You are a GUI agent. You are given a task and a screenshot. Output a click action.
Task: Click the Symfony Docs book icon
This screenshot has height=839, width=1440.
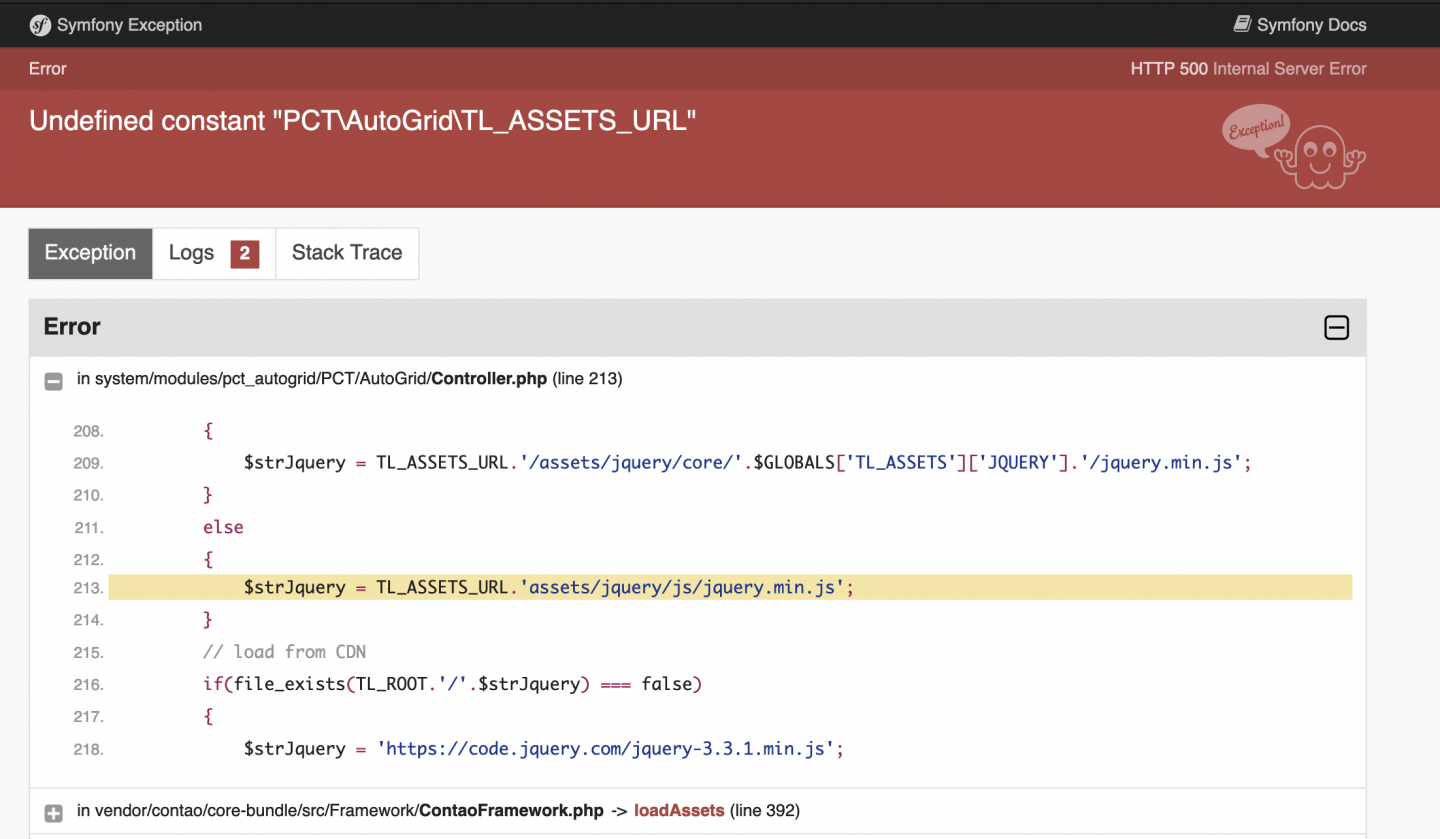(x=1242, y=24)
